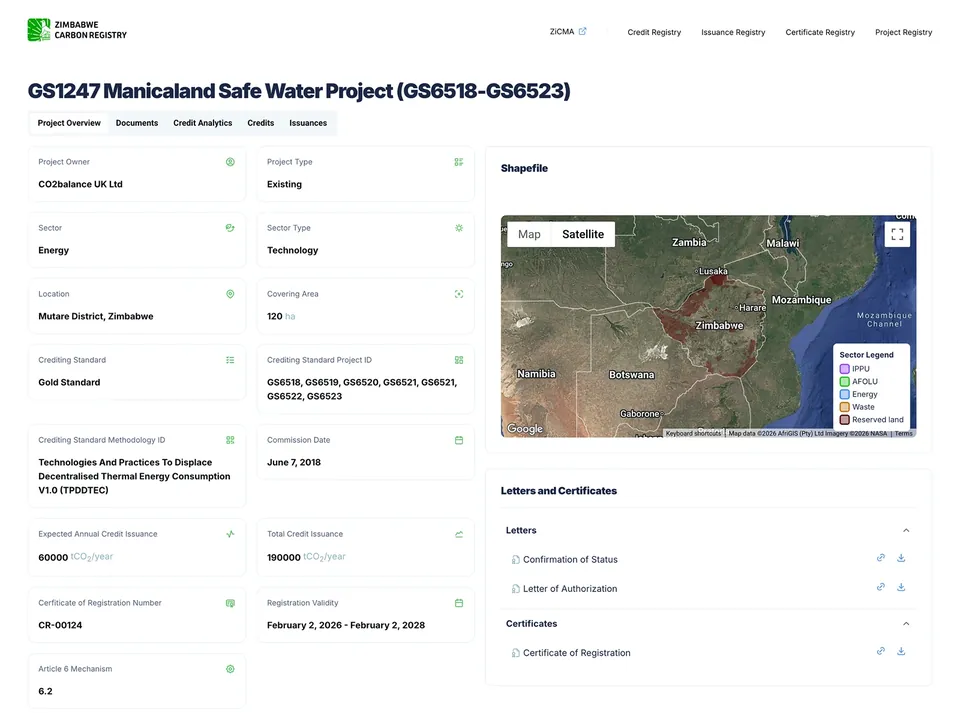This screenshot has width=960, height=727.
Task: Click the Confirmation of Status document icon
Action: coord(516,559)
